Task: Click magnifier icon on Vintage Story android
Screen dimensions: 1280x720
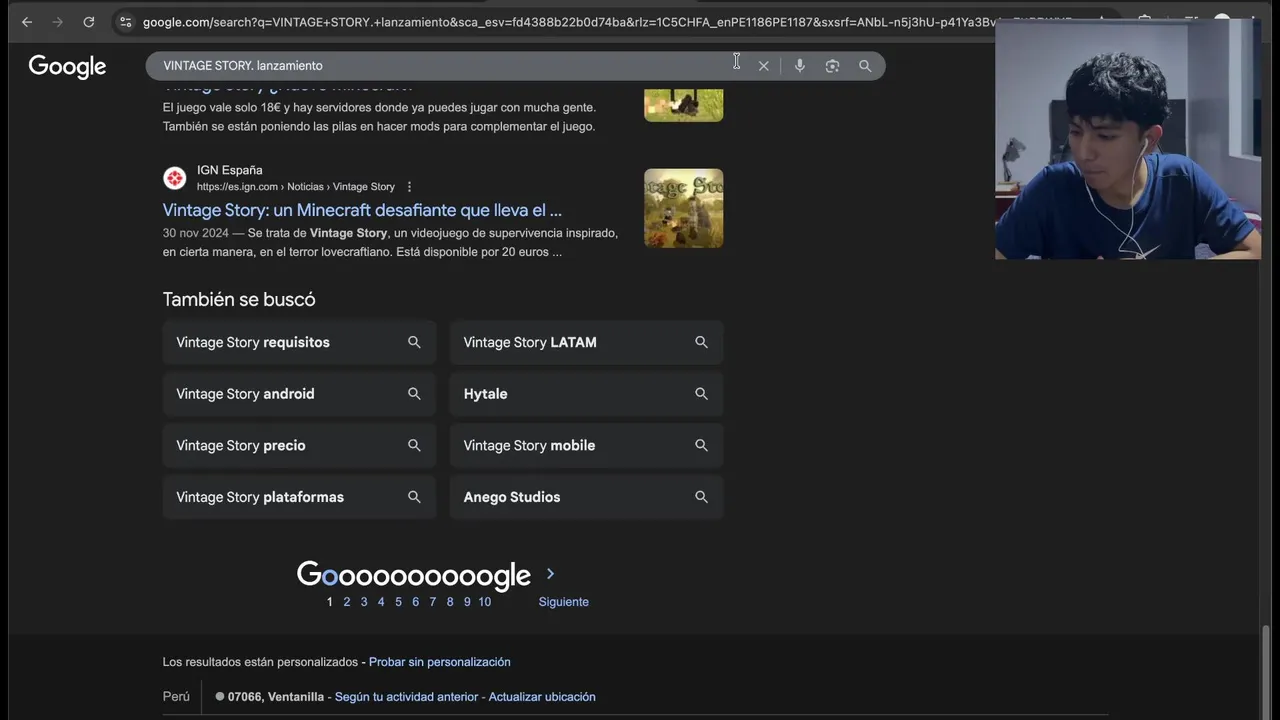Action: click(414, 394)
